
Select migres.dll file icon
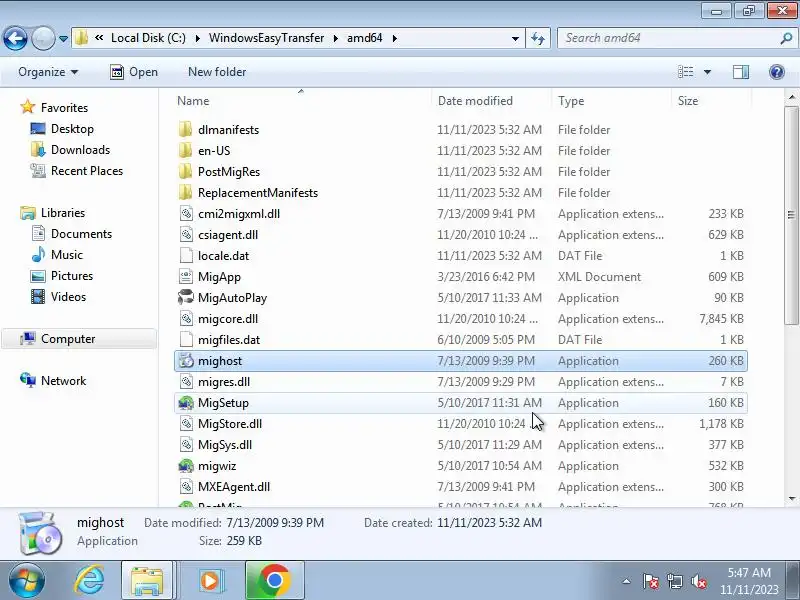[x=186, y=382]
